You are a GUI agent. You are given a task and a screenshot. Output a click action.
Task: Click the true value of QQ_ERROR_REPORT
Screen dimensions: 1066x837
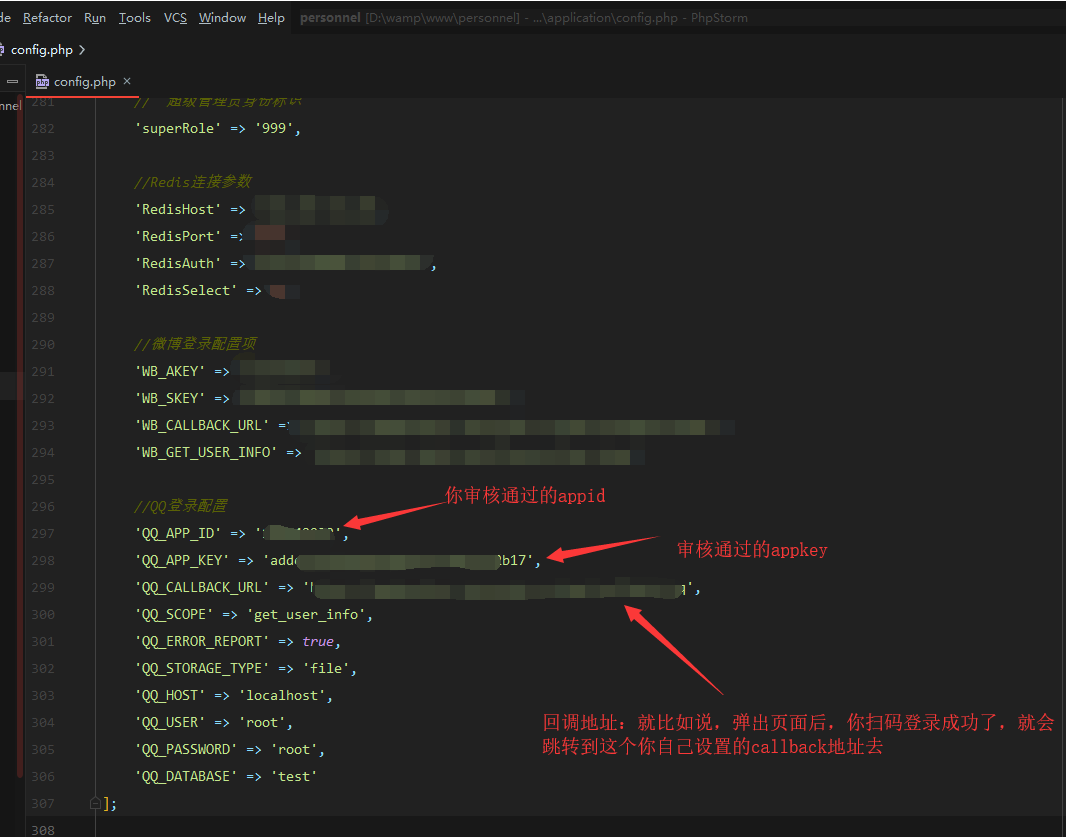[319, 641]
